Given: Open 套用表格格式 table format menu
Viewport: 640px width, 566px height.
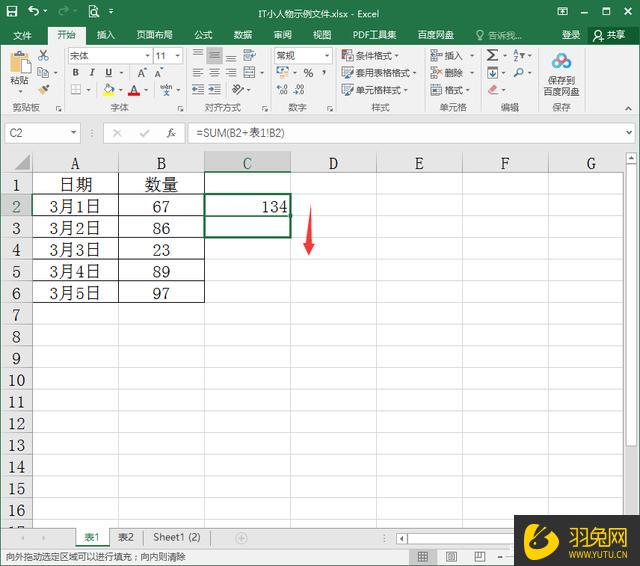Looking at the screenshot, I should point(378,73).
